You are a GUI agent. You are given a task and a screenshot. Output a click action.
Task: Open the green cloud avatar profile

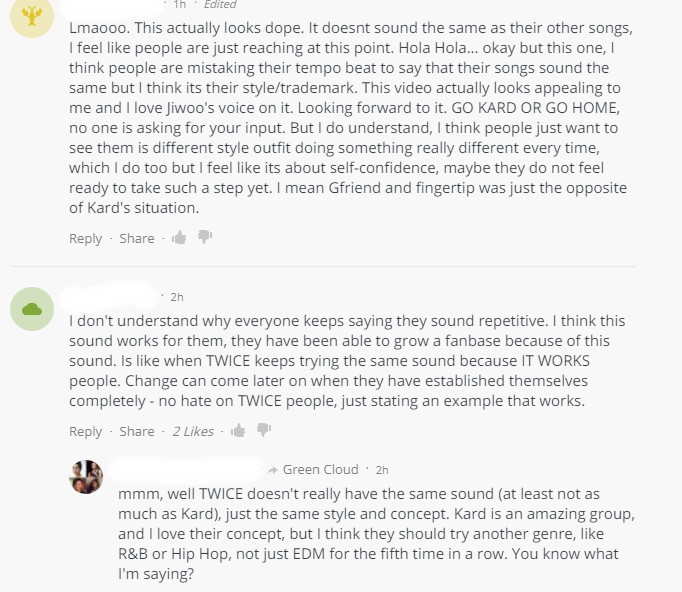pyautogui.click(x=31, y=309)
